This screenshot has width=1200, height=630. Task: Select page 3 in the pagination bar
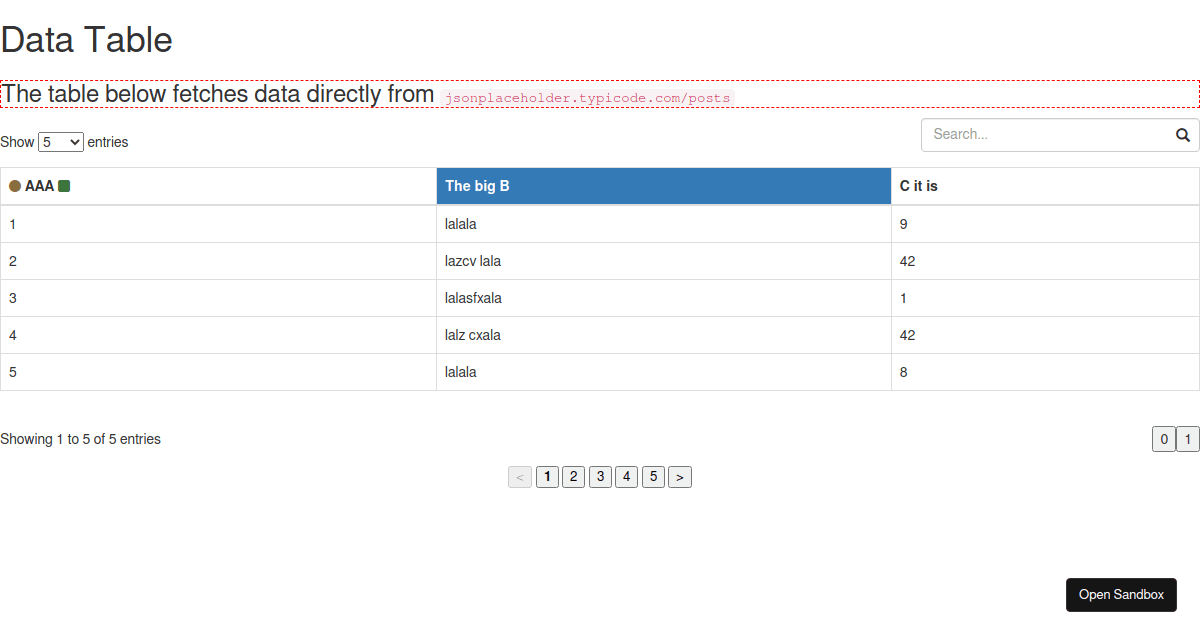click(x=600, y=477)
